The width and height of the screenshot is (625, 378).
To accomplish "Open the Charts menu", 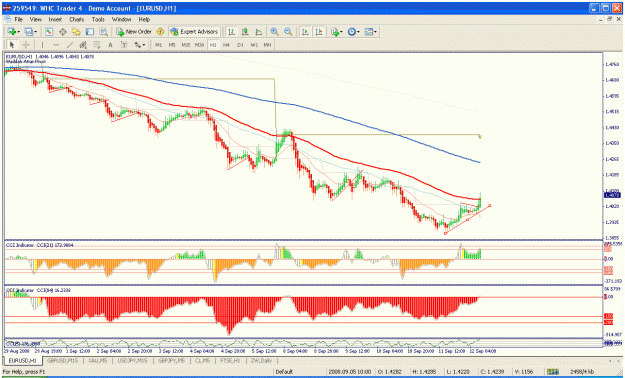I will pos(77,19).
